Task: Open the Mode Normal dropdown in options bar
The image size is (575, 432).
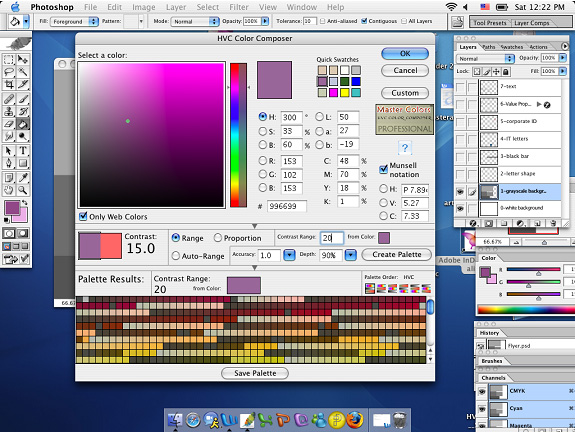Action: click(x=195, y=21)
